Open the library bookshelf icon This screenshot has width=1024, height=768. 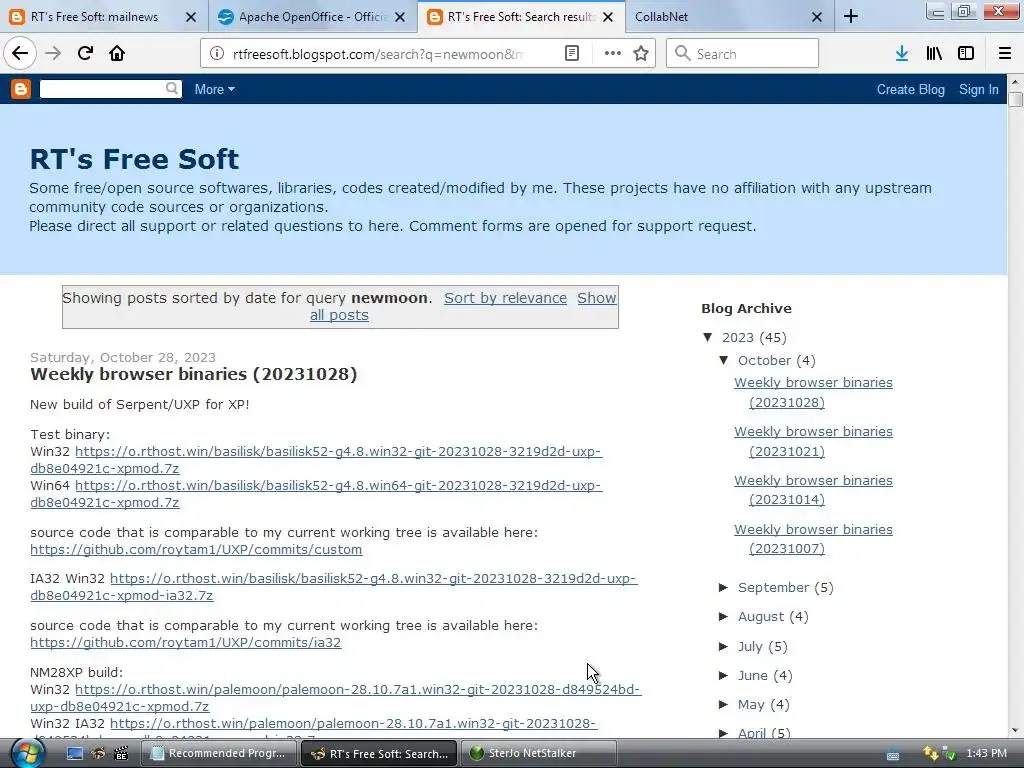934,54
